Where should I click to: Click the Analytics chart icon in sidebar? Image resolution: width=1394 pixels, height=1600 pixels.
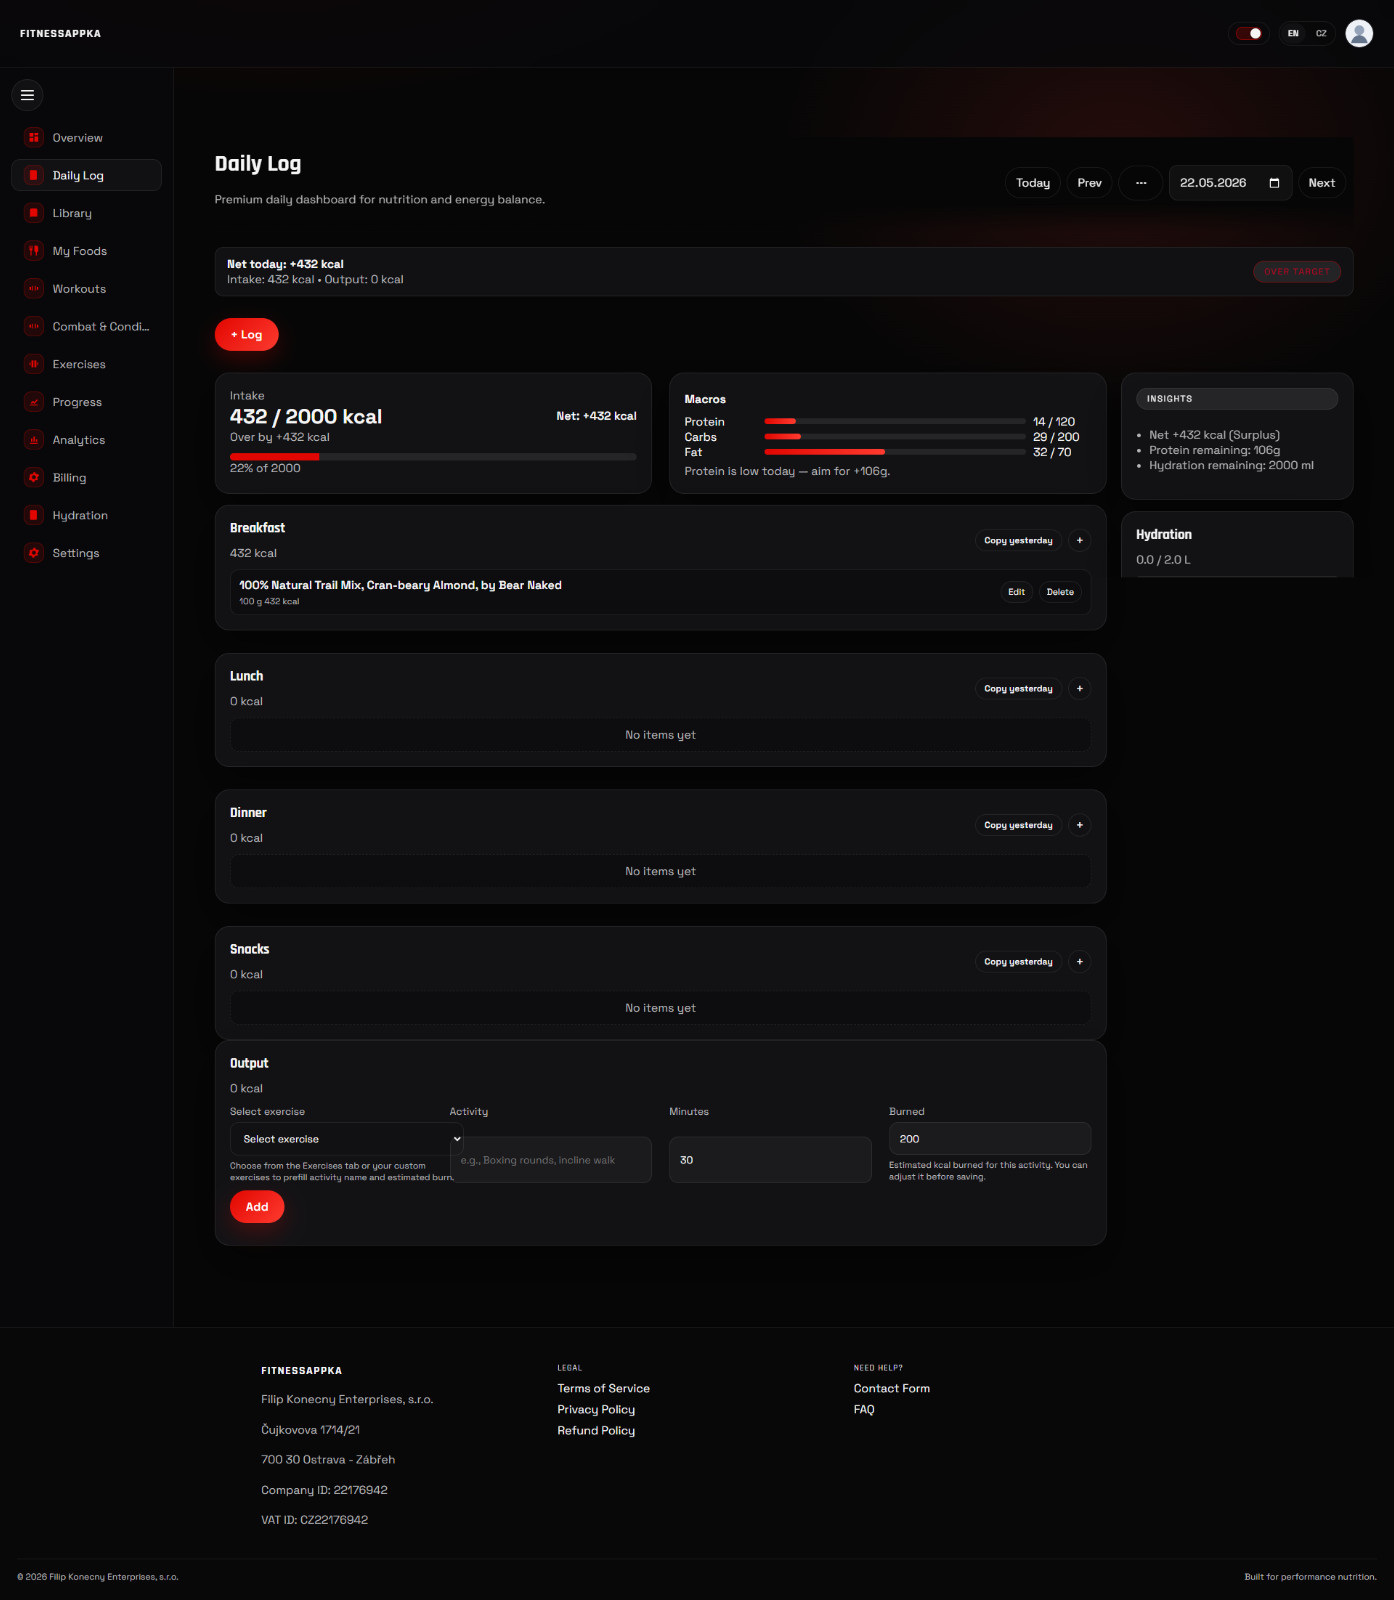pyautogui.click(x=34, y=440)
